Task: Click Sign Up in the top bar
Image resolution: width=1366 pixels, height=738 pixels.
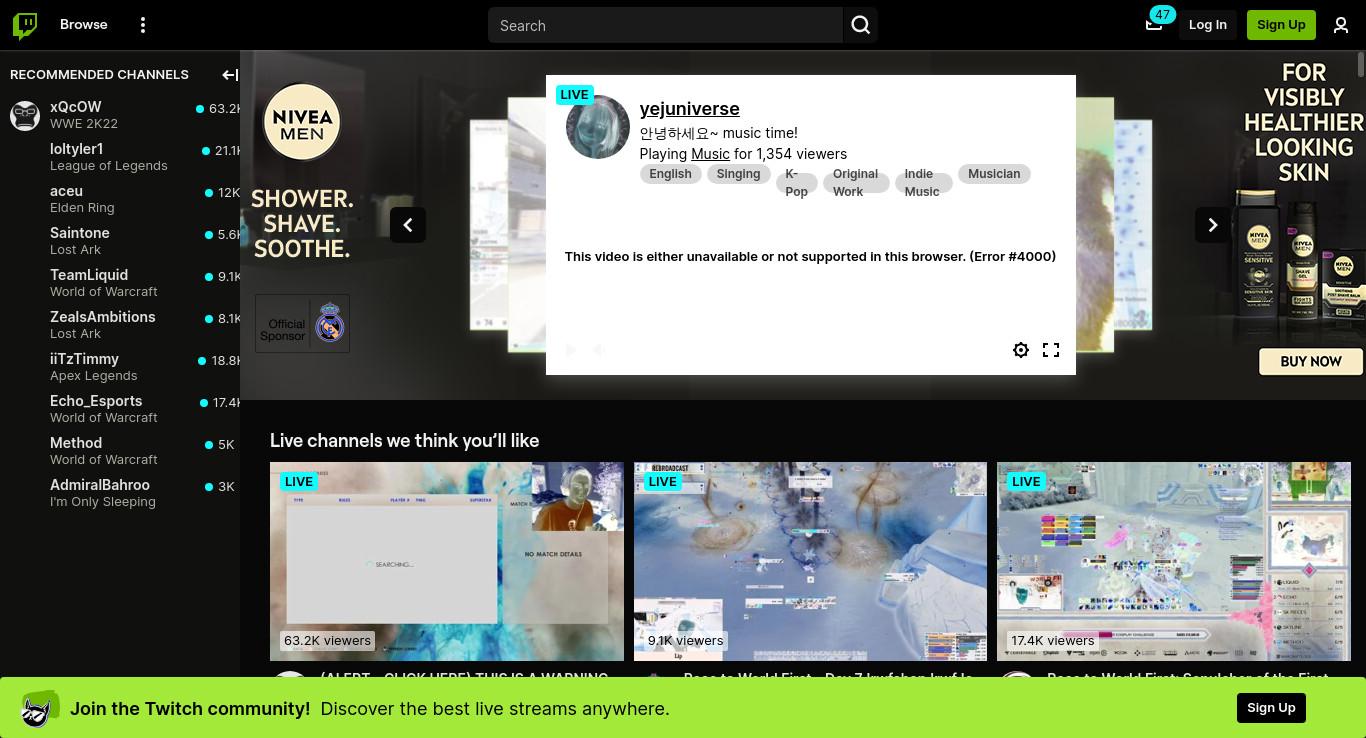Action: [1281, 25]
